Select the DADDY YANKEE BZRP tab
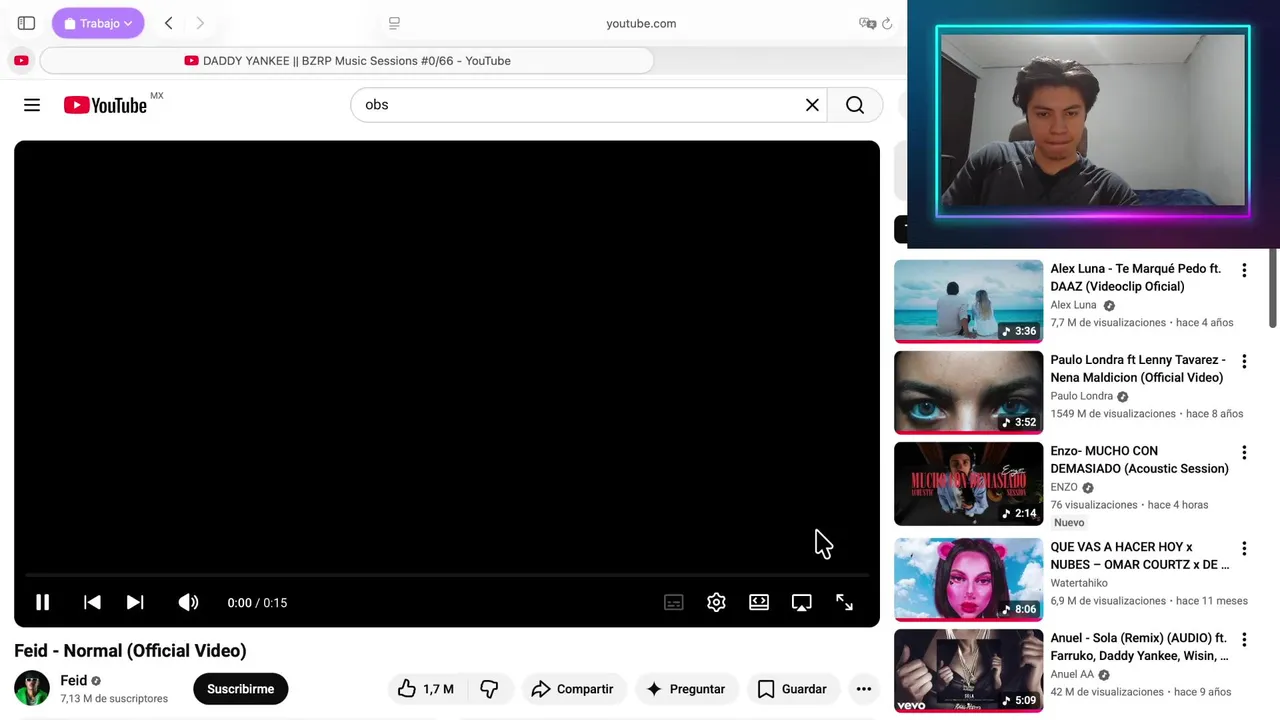 347,61
